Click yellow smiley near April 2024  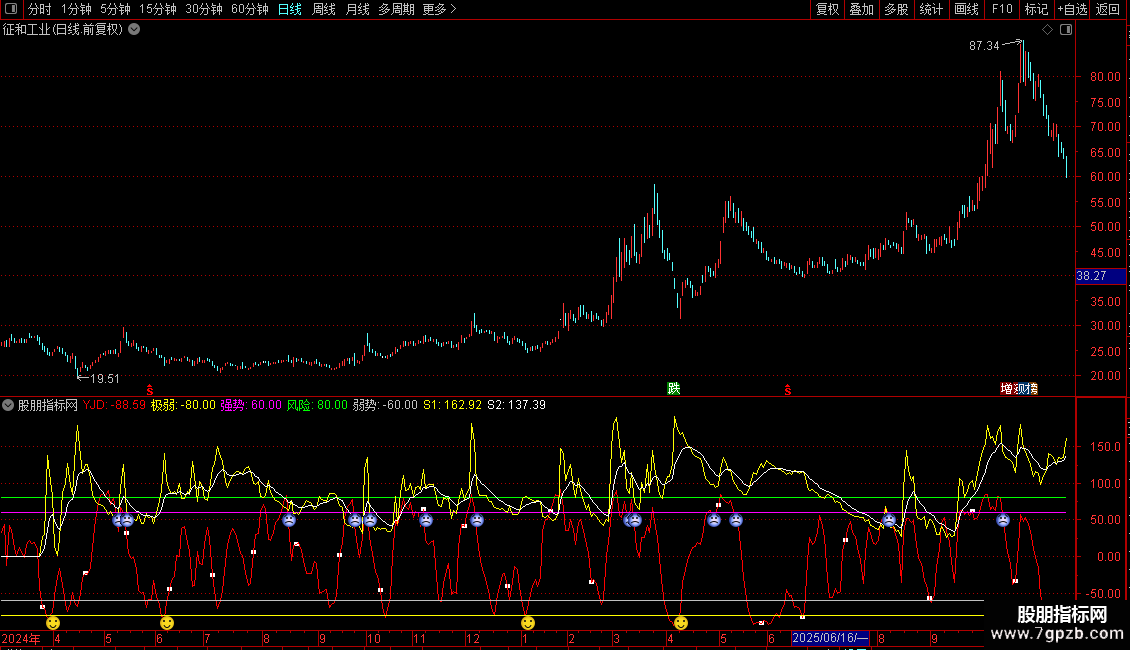pos(53,623)
